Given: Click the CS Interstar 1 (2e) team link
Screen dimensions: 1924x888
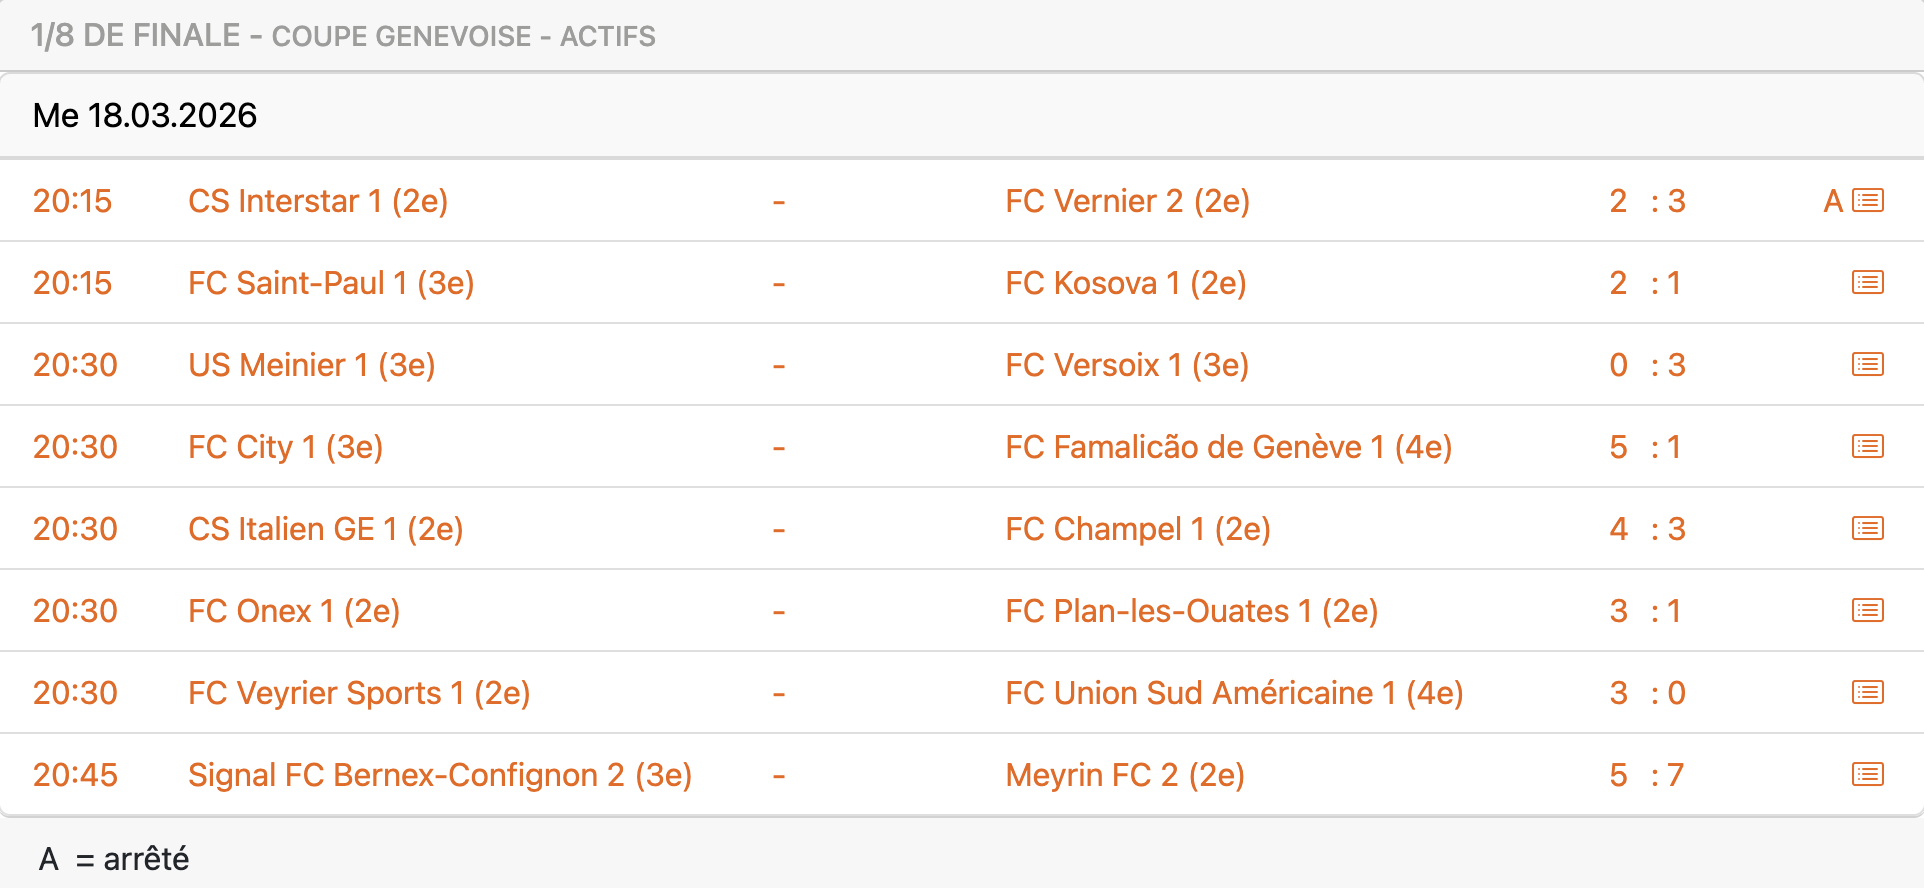Looking at the screenshot, I should (318, 201).
